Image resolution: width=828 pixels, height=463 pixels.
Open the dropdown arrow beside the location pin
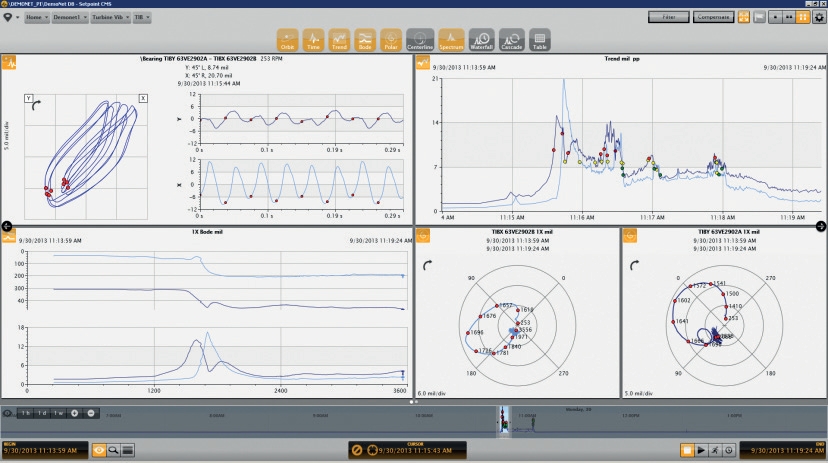pyautogui.click(x=17, y=17)
